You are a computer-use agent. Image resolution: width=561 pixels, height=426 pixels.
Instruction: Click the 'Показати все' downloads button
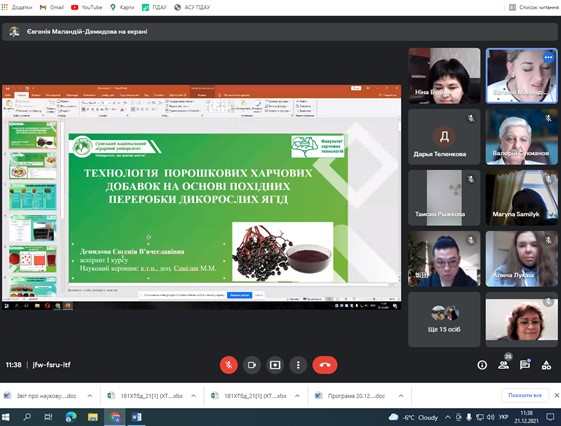coord(525,395)
